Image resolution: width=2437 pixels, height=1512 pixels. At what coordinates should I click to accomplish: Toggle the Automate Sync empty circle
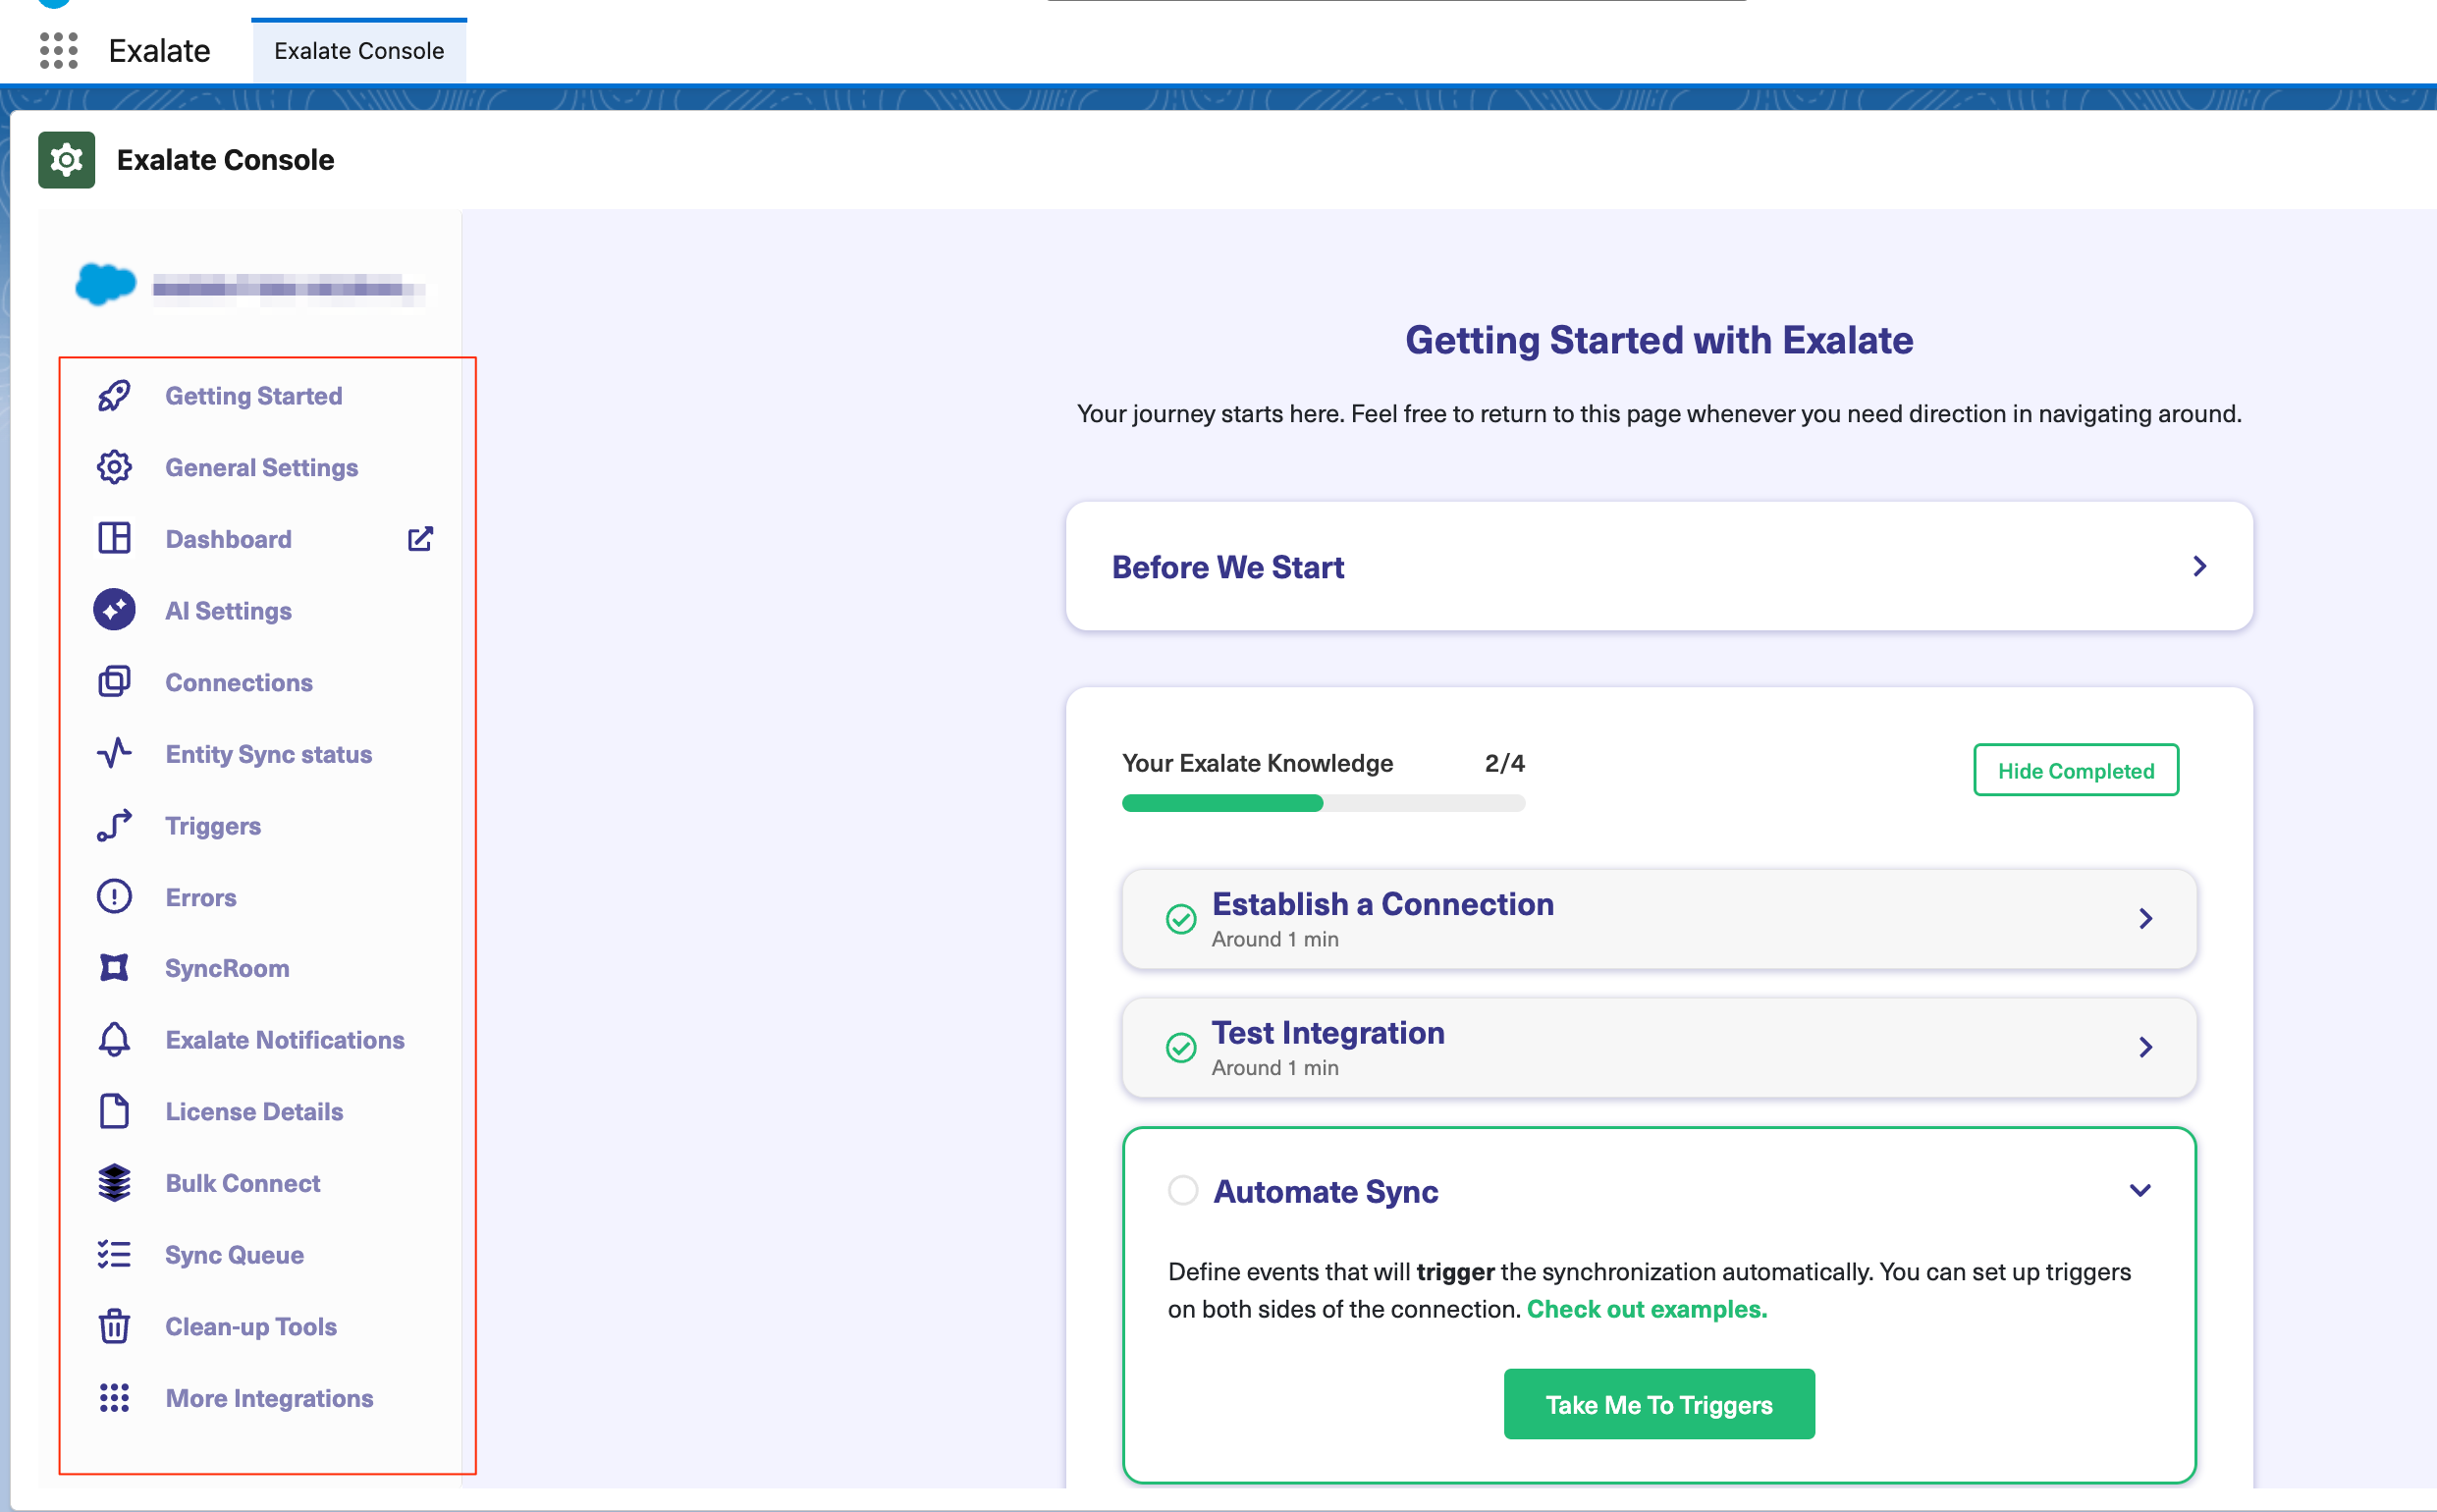(1183, 1190)
